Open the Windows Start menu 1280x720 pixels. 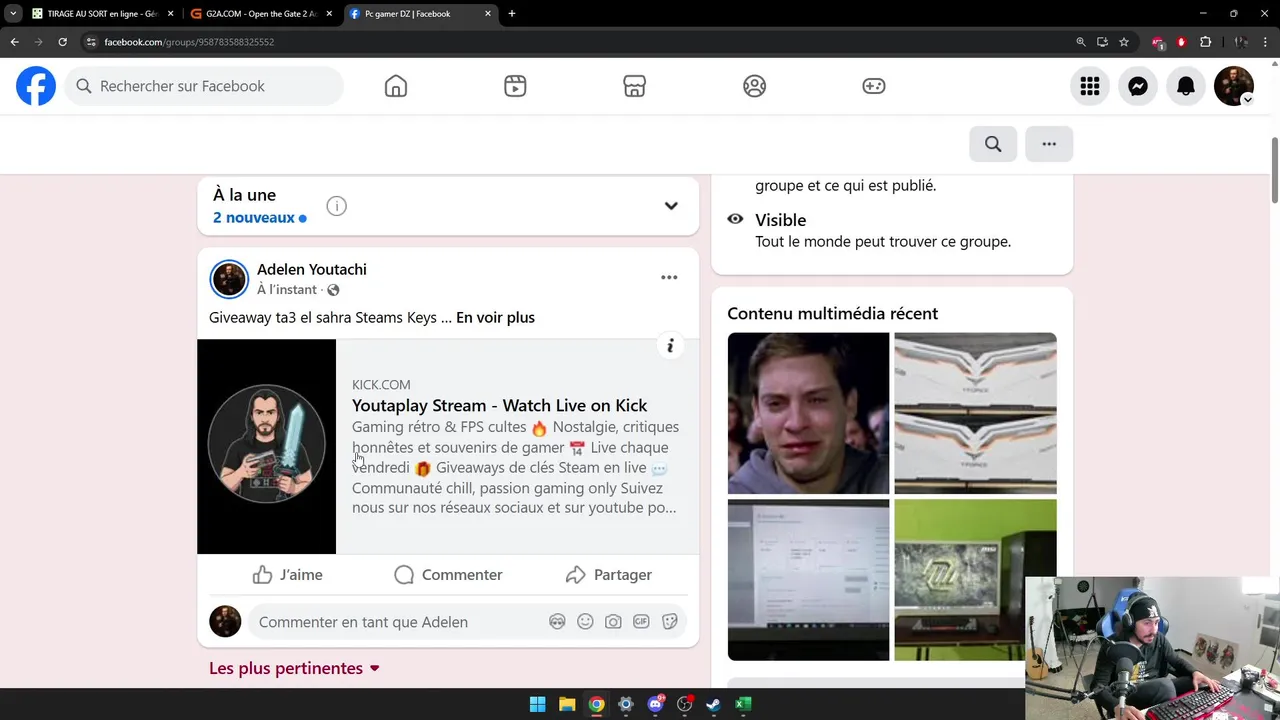click(537, 704)
